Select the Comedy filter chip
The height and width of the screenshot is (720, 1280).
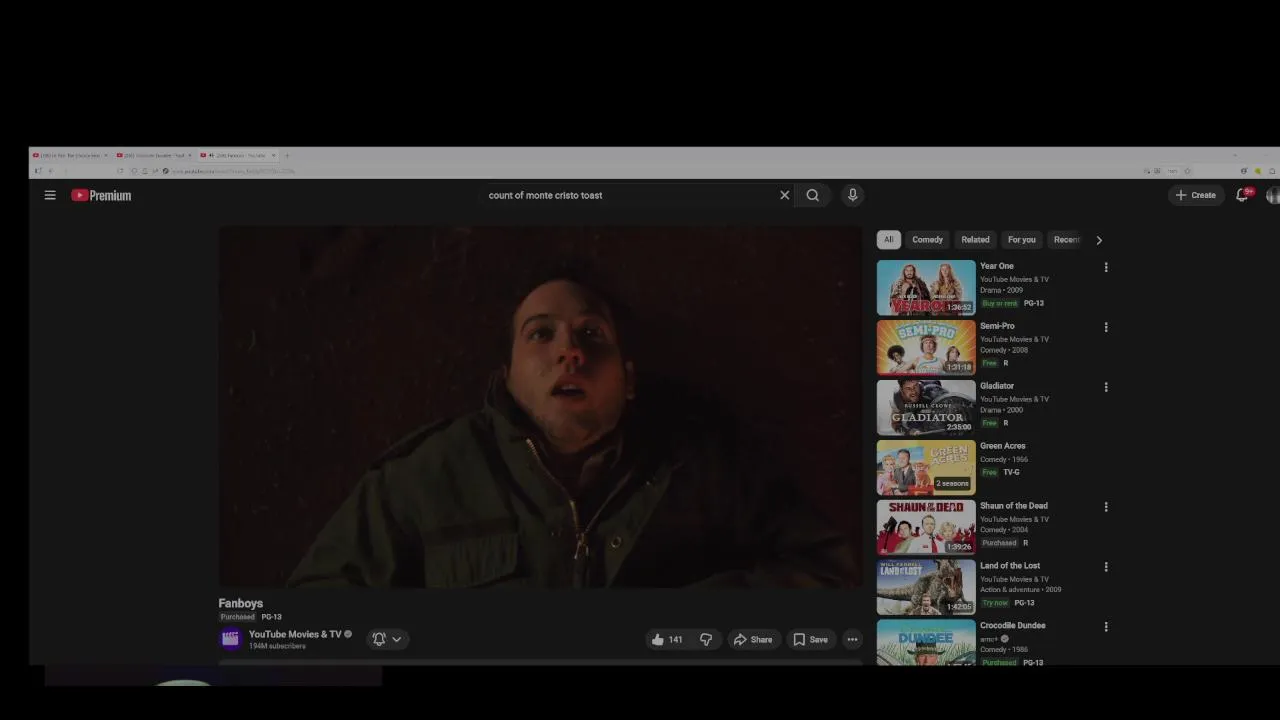[x=927, y=240]
